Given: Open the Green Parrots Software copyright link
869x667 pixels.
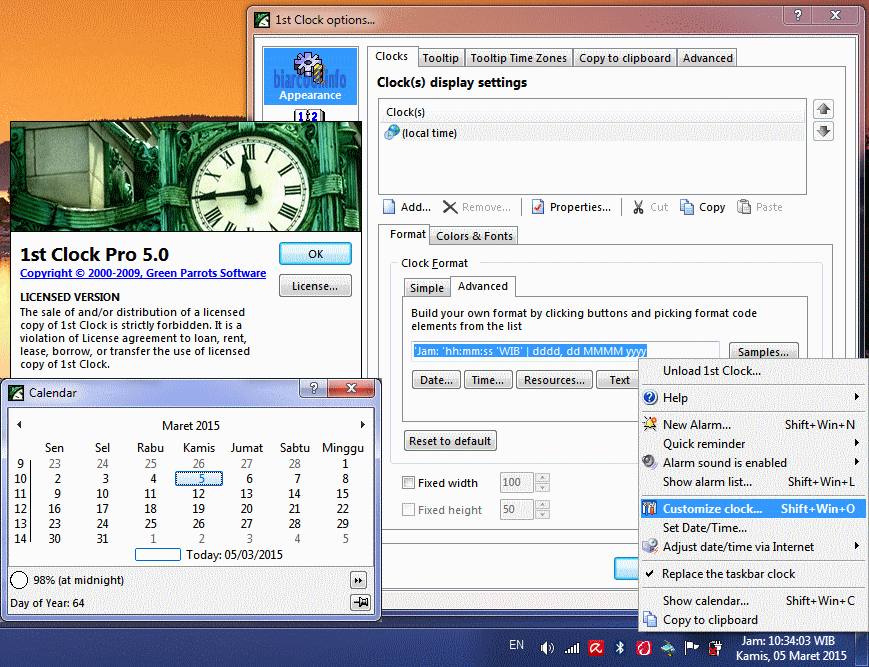Looking at the screenshot, I should click(143, 272).
